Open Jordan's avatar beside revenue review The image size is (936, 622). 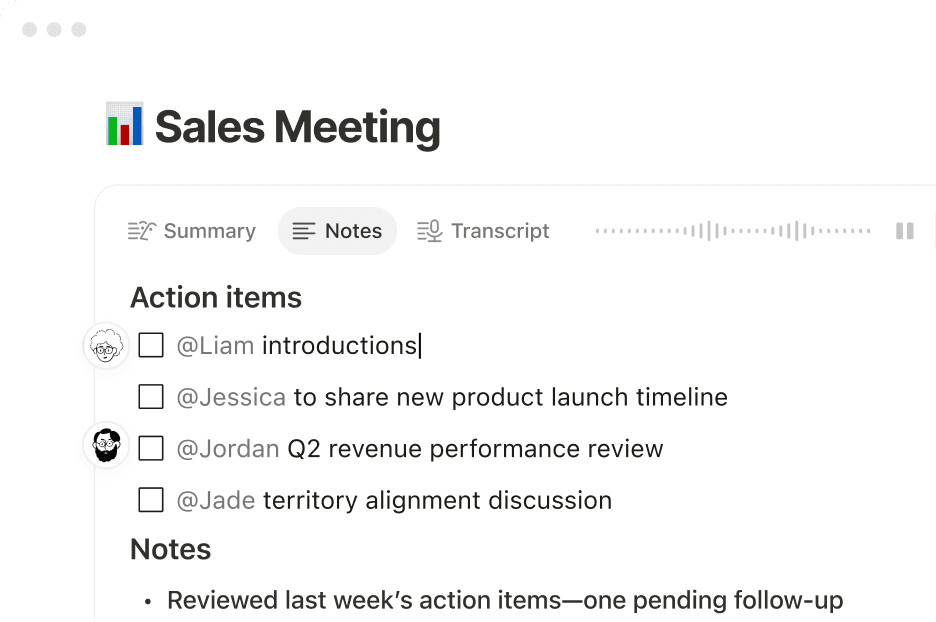coord(105,446)
